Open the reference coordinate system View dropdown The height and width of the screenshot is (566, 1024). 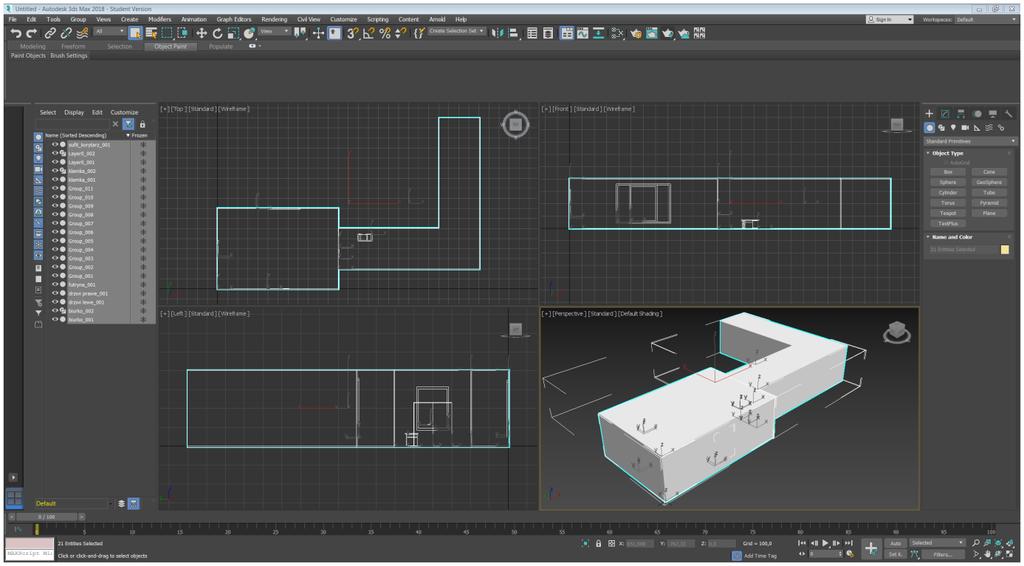275,31
